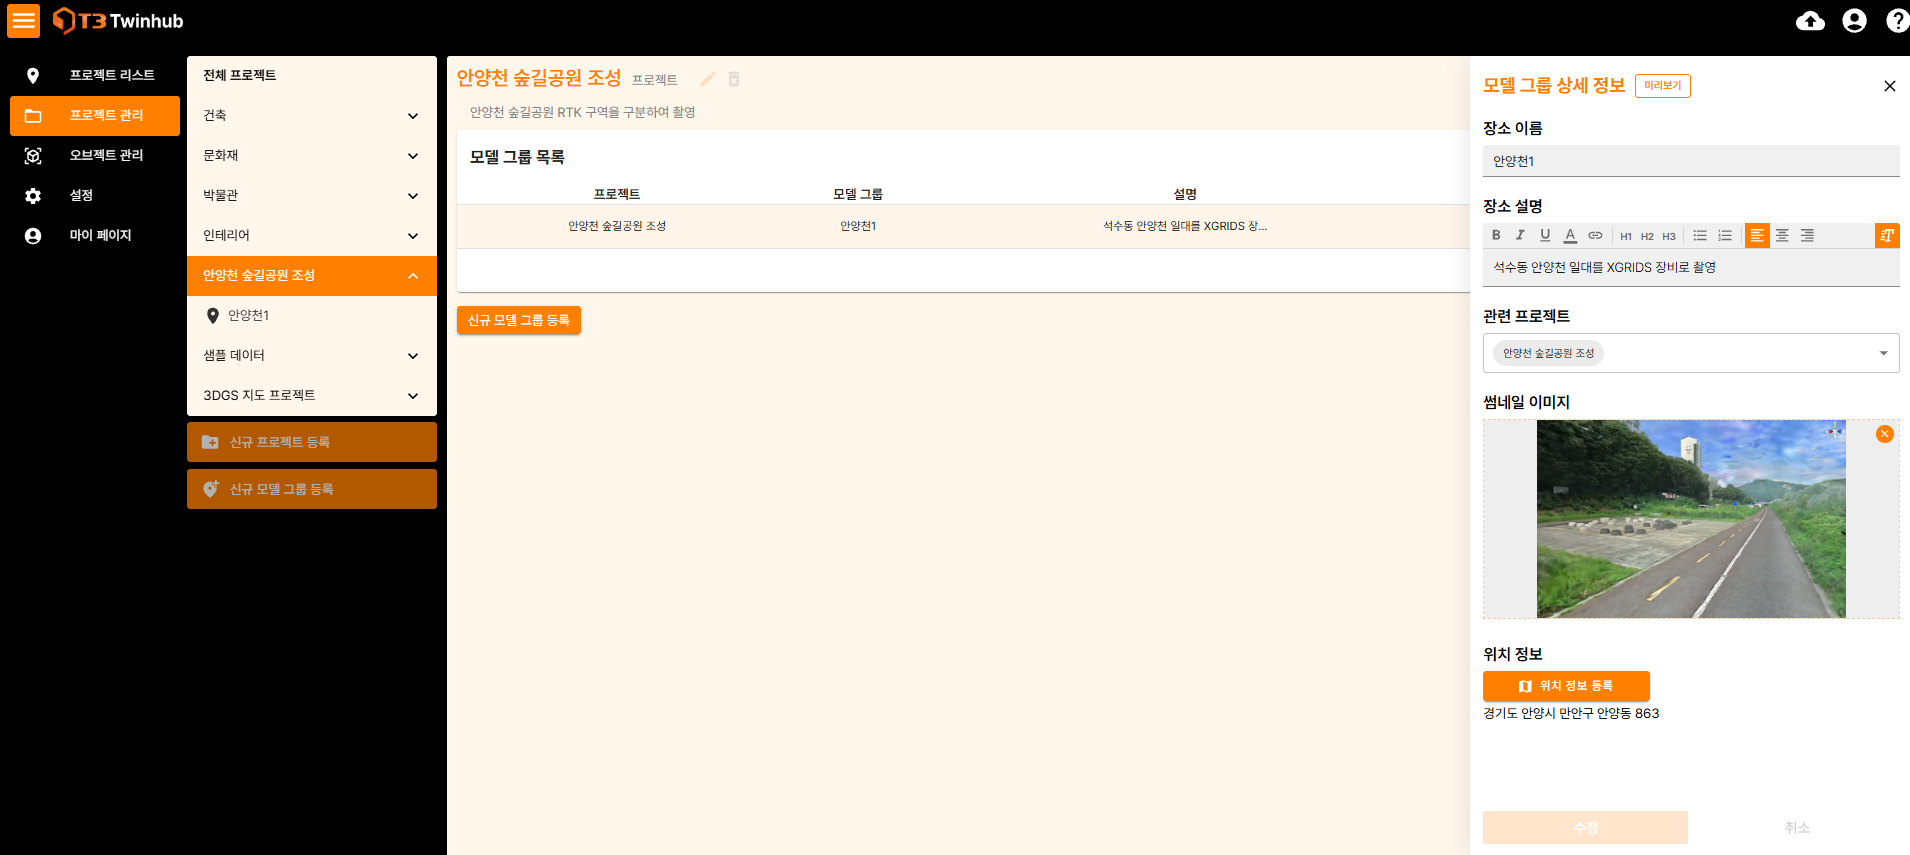Expand the 샘플 데이터 category
The image size is (1910, 855).
[312, 356]
